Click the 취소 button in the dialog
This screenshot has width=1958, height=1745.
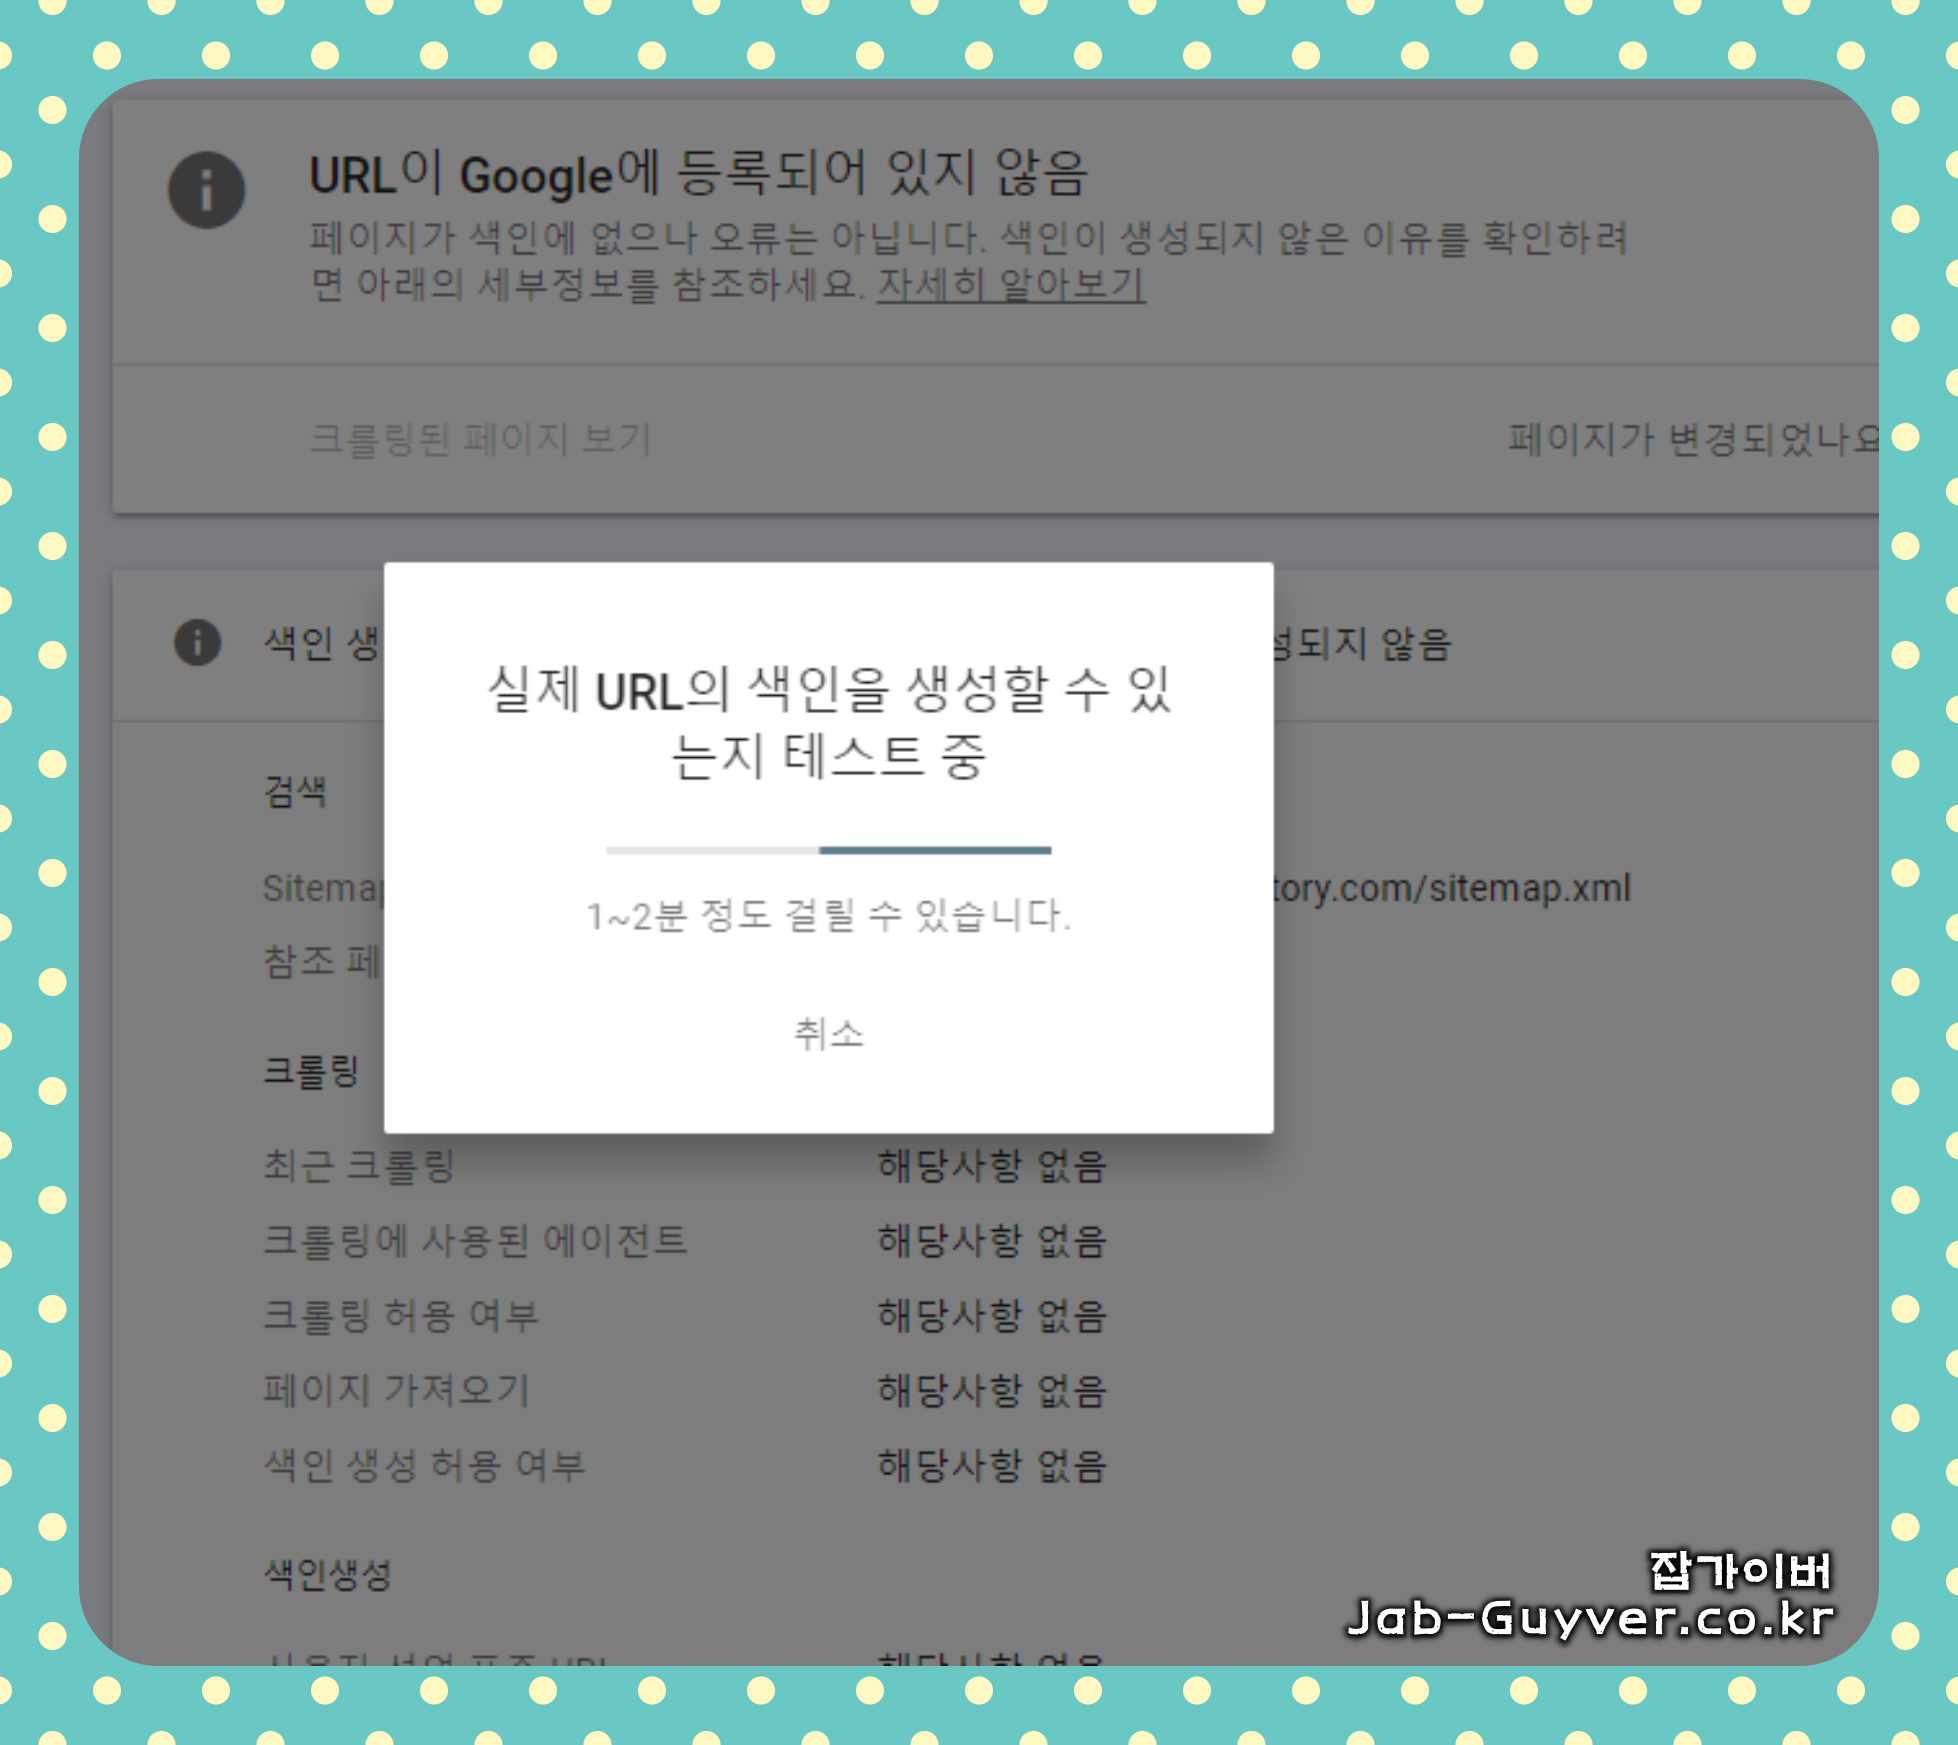coord(828,1033)
